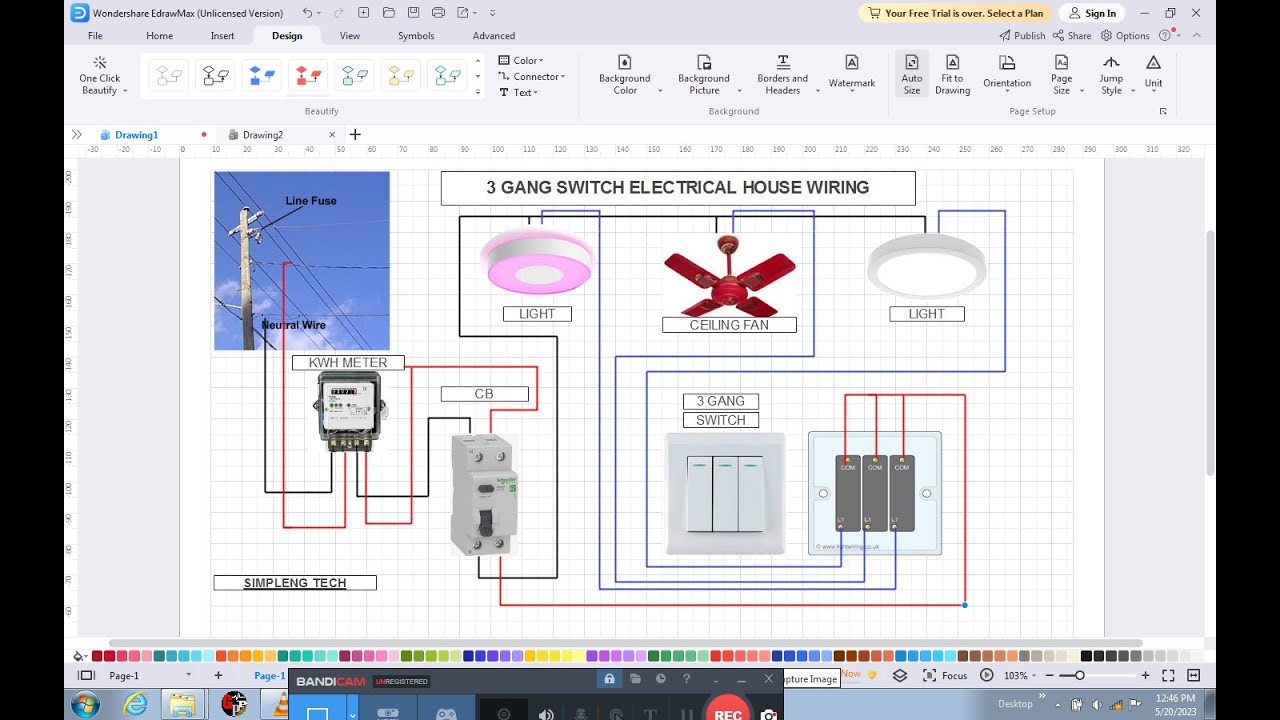
Task: Close the Drawing2 tab
Action: pos(332,134)
